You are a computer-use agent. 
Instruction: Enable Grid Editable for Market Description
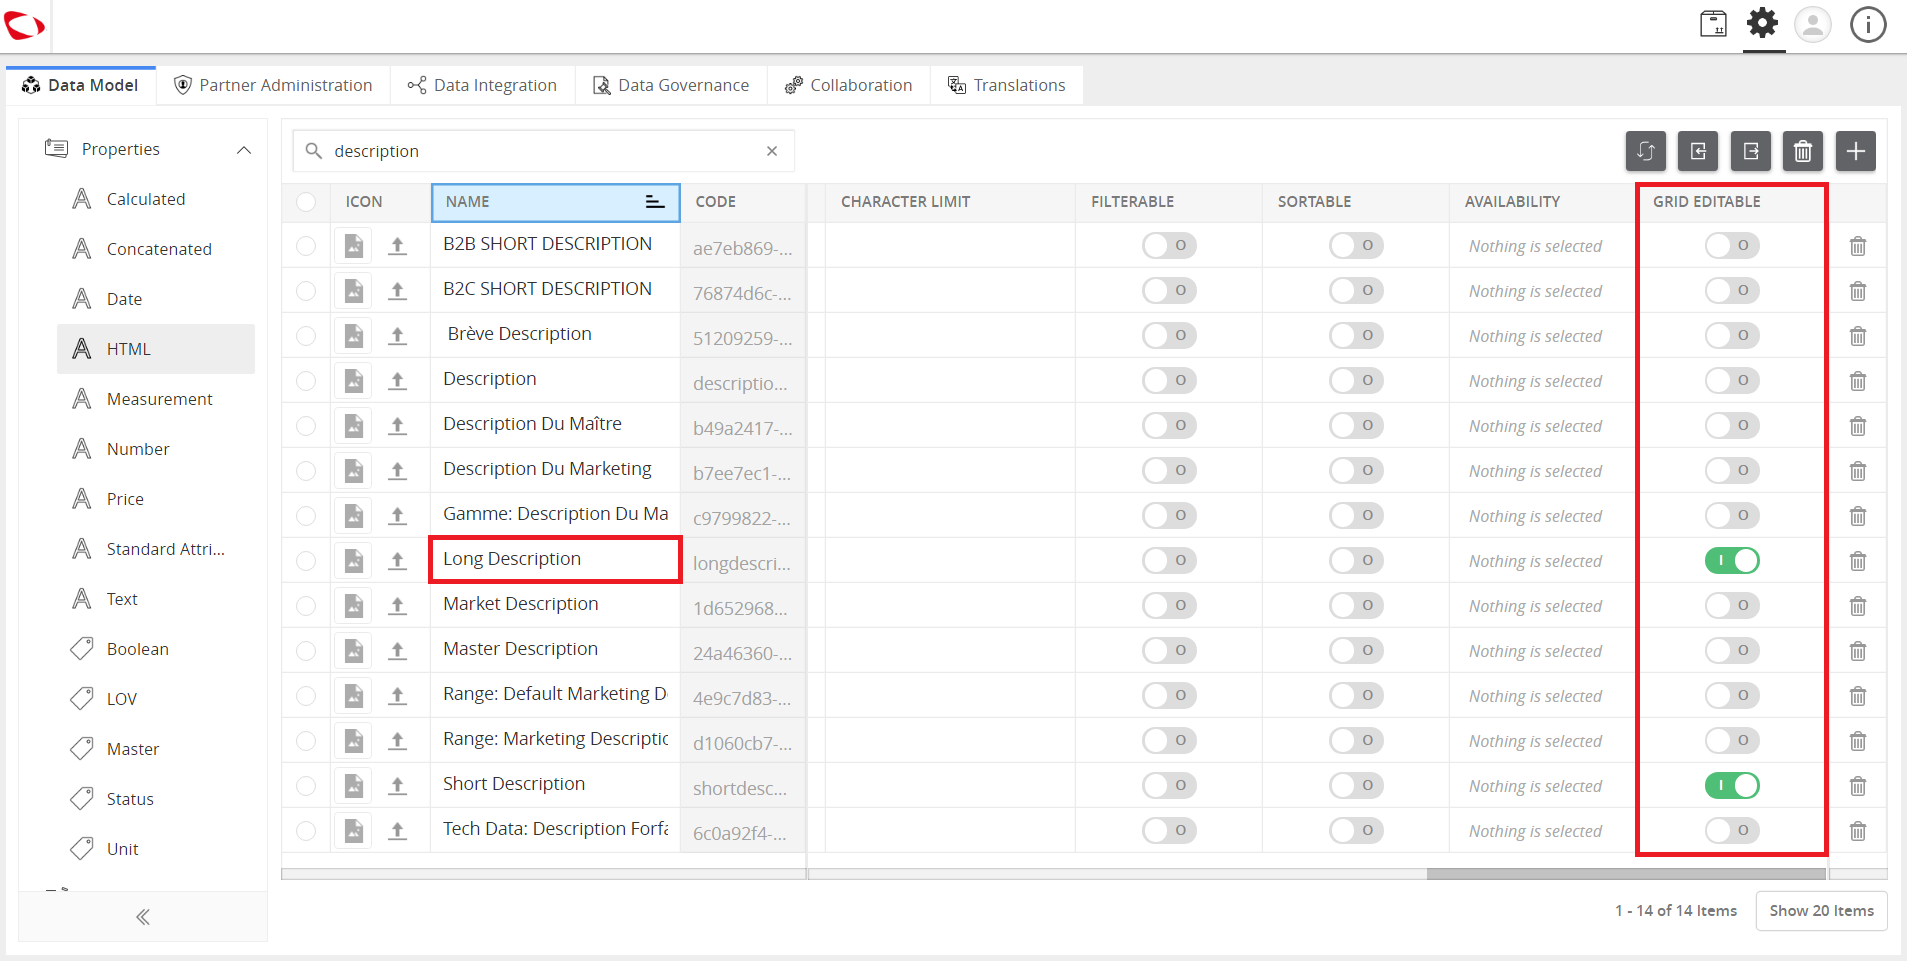pos(1732,605)
